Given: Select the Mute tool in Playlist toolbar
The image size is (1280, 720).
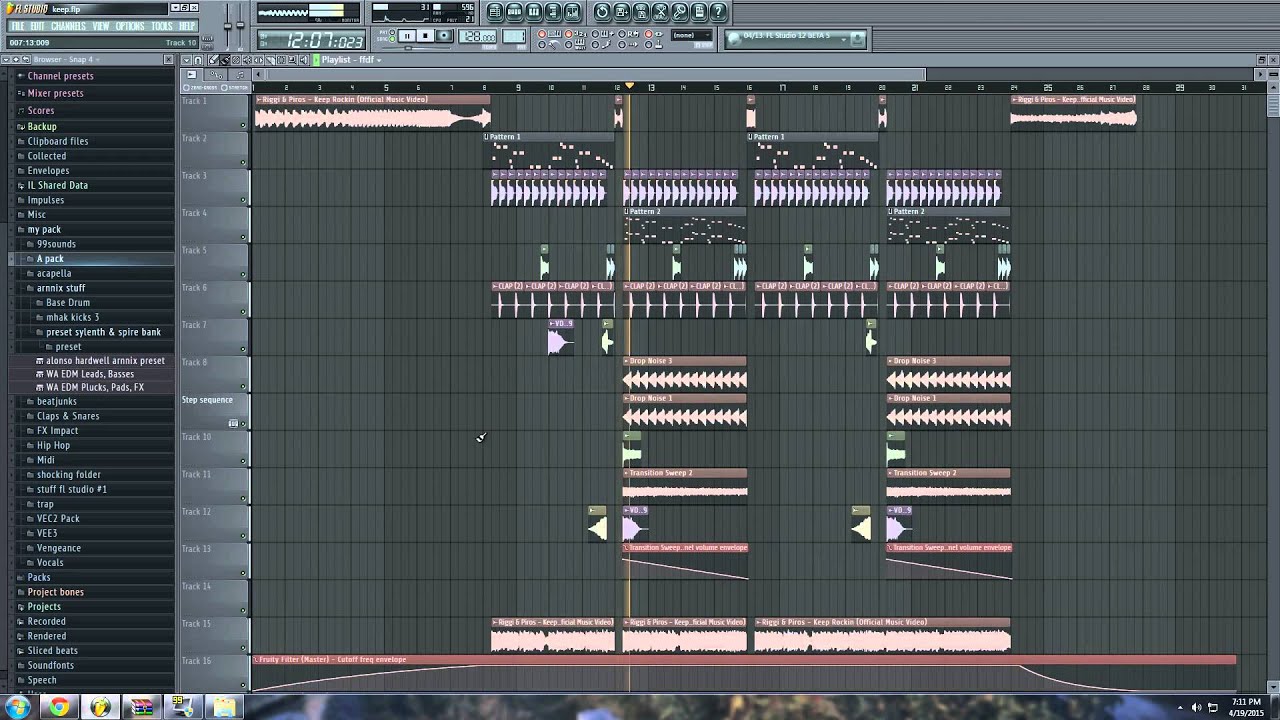Looking at the screenshot, I should point(247,60).
